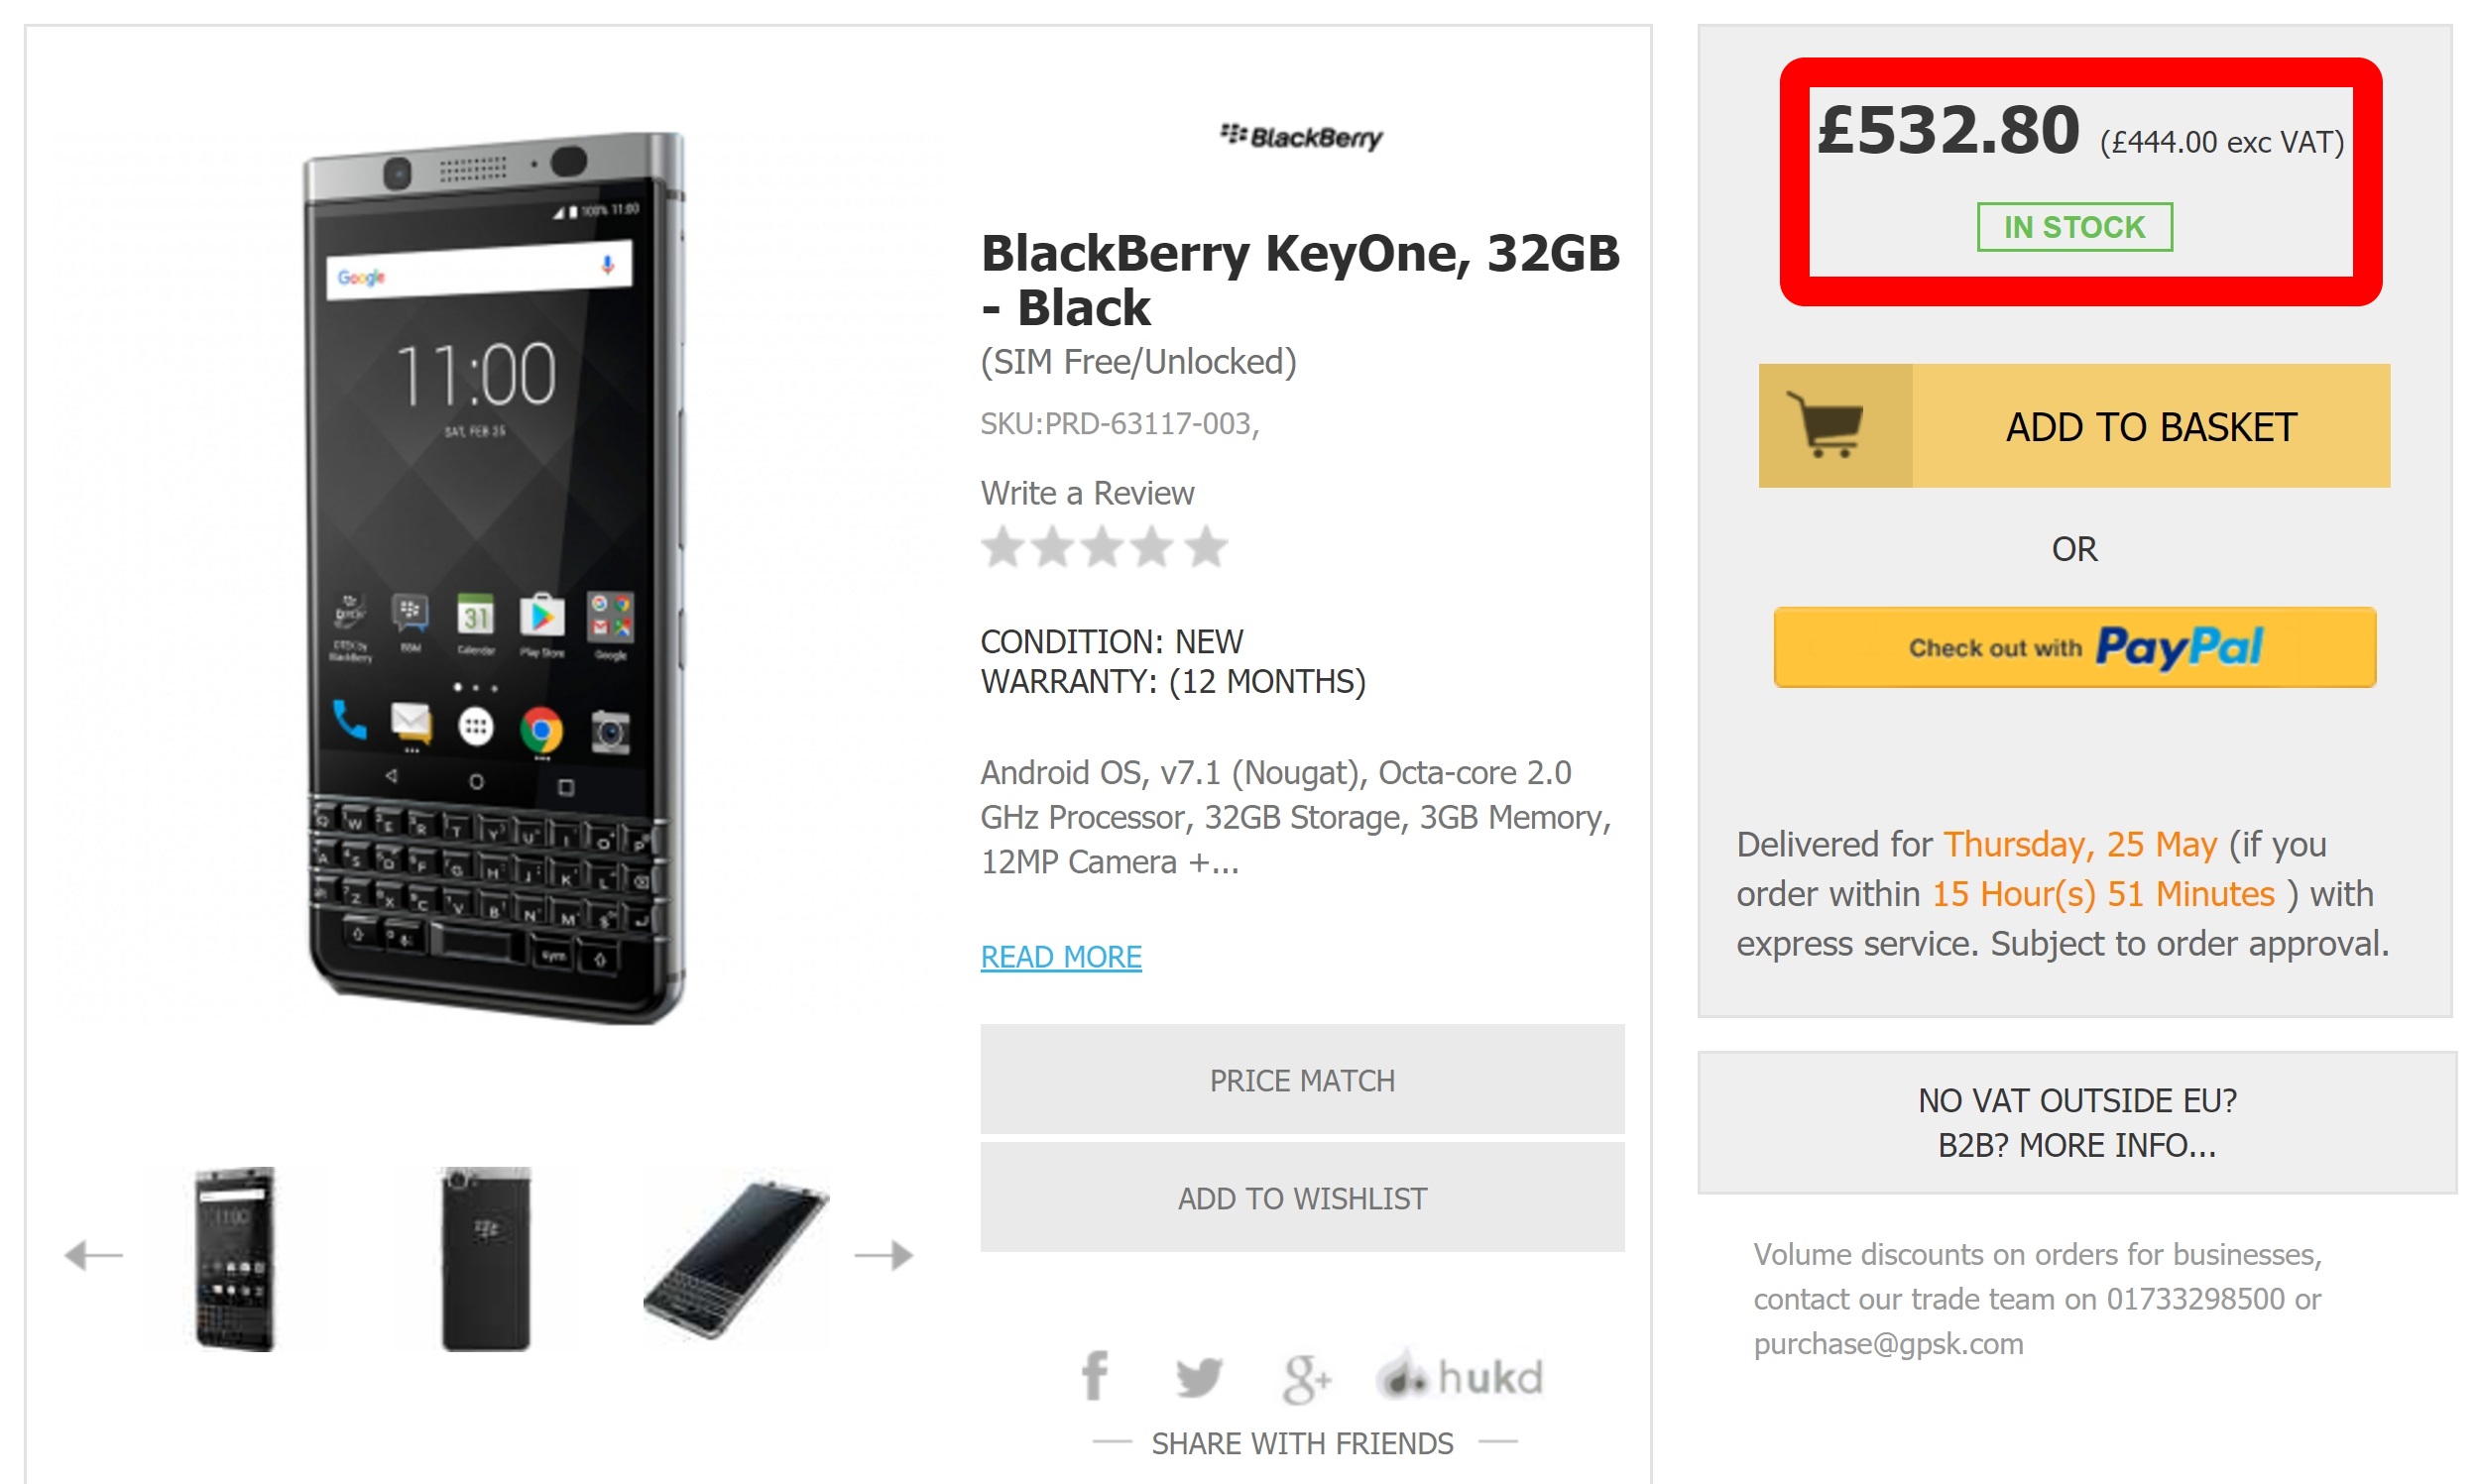Share the deal on hukd
This screenshot has height=1484, width=2478.
point(1460,1377)
